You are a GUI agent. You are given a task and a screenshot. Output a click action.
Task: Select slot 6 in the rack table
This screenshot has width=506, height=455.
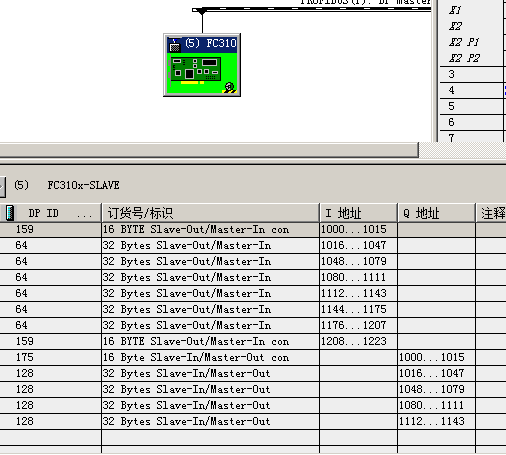[471, 122]
